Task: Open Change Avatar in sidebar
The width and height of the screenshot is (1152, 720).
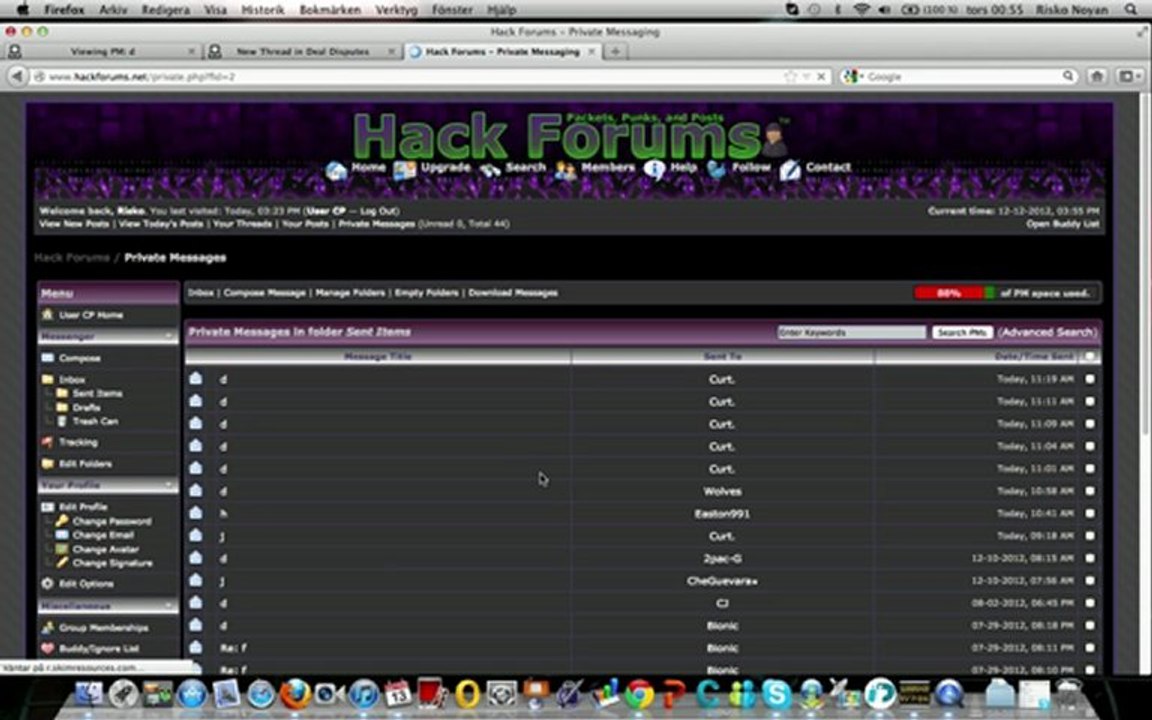Action: coord(105,550)
